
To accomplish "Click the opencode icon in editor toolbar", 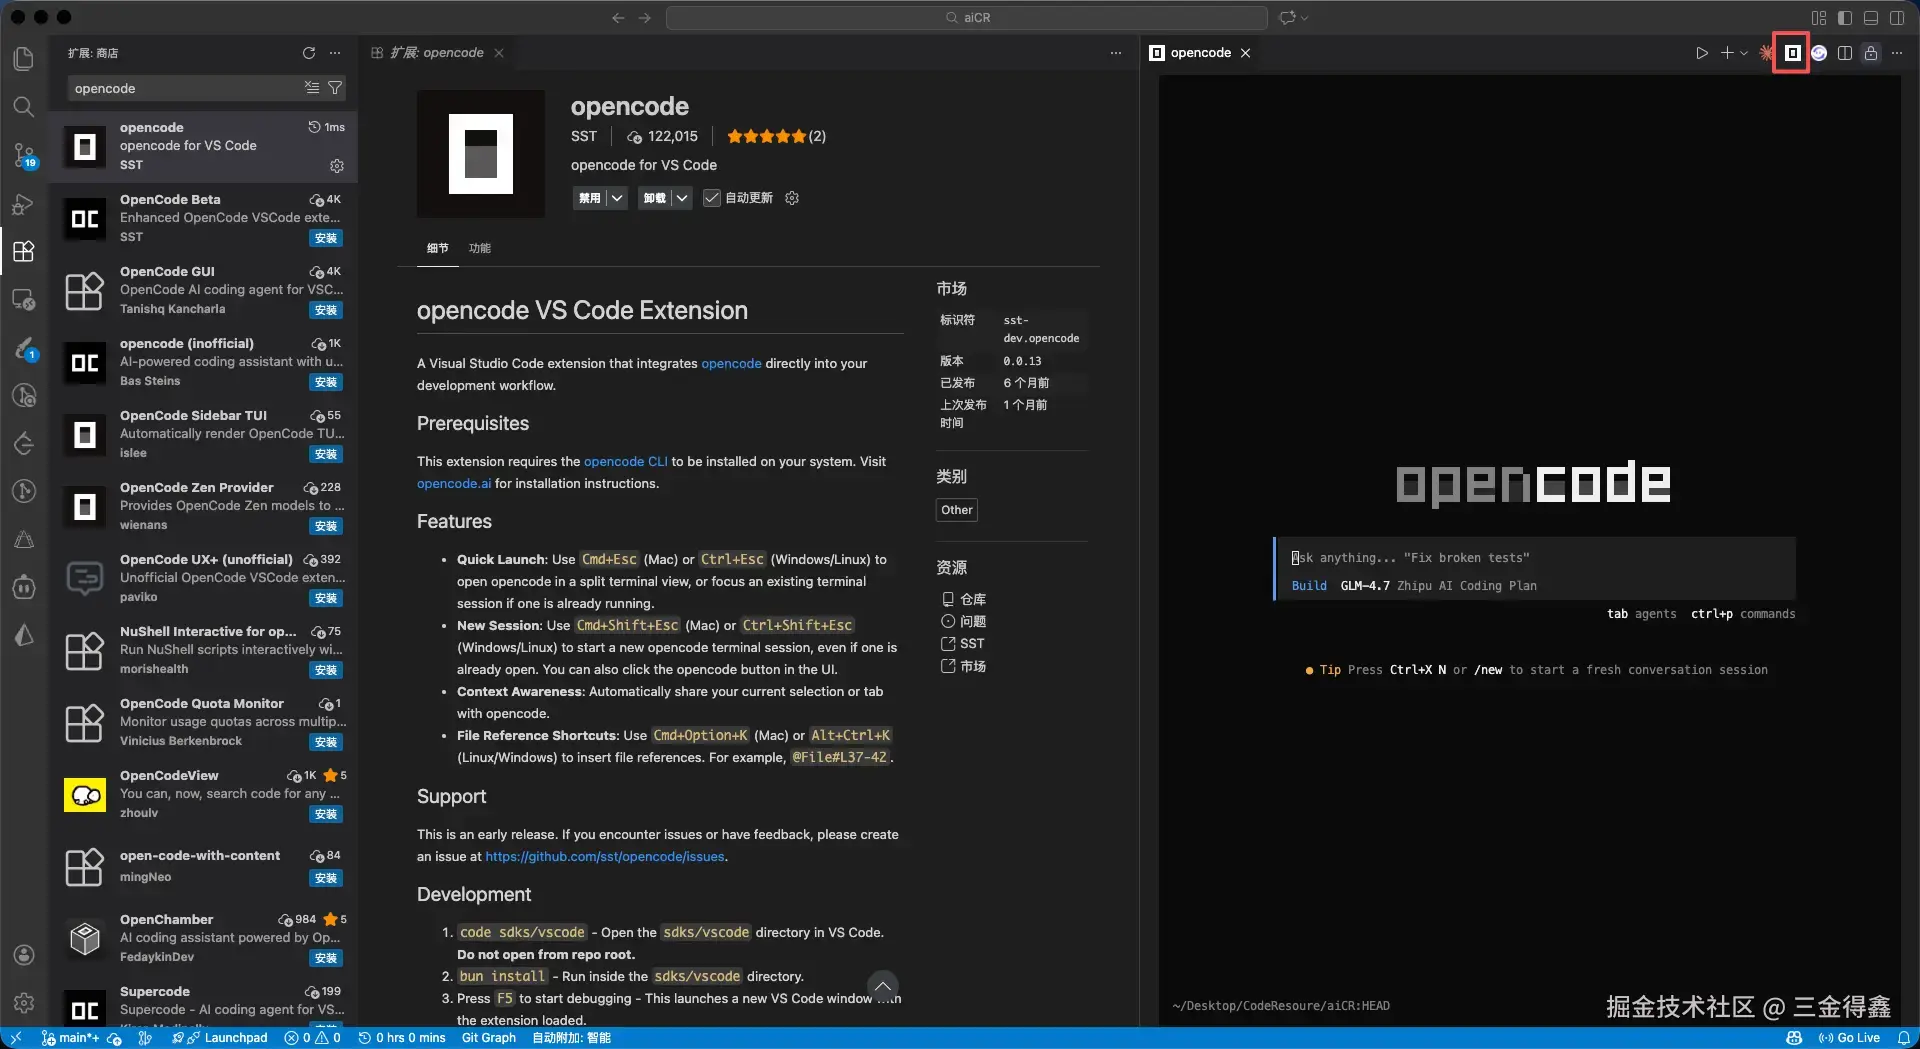I will 1793,53.
